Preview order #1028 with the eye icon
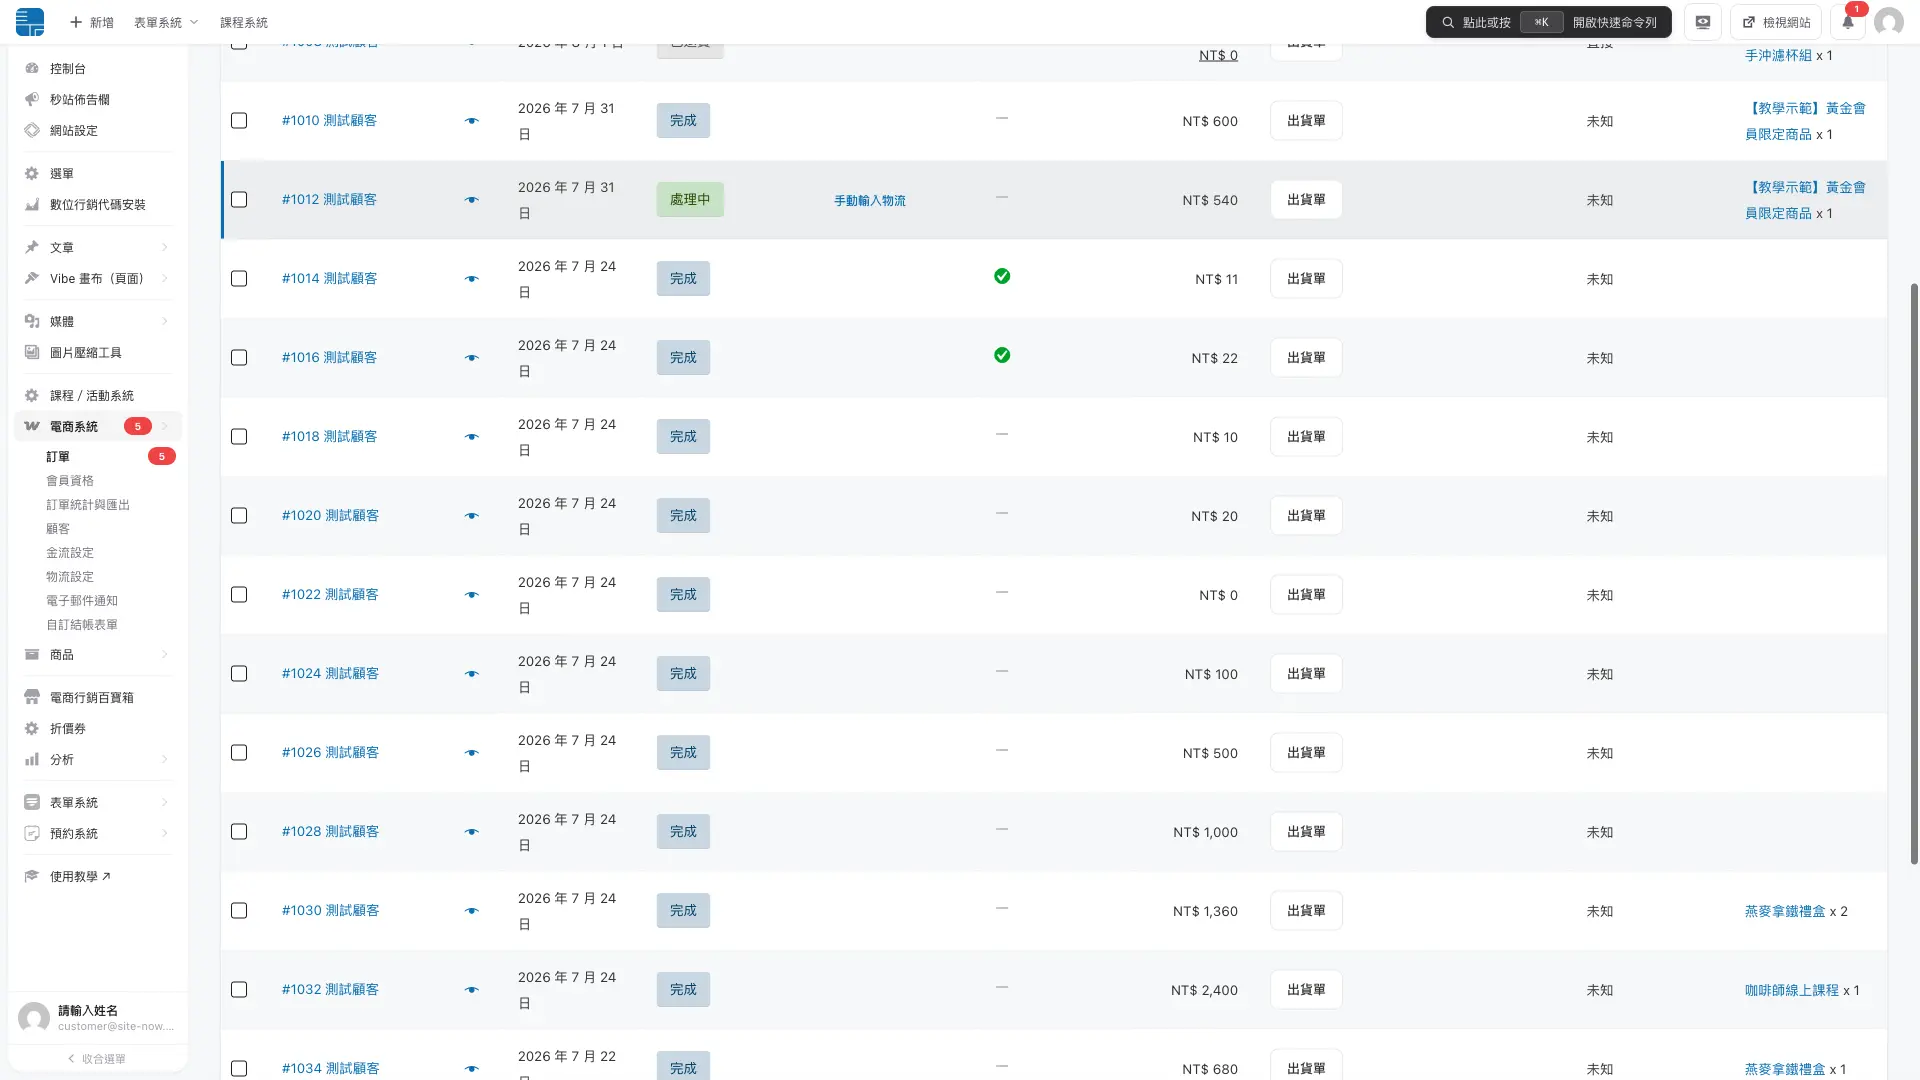The height and width of the screenshot is (1080, 1920). tap(472, 832)
